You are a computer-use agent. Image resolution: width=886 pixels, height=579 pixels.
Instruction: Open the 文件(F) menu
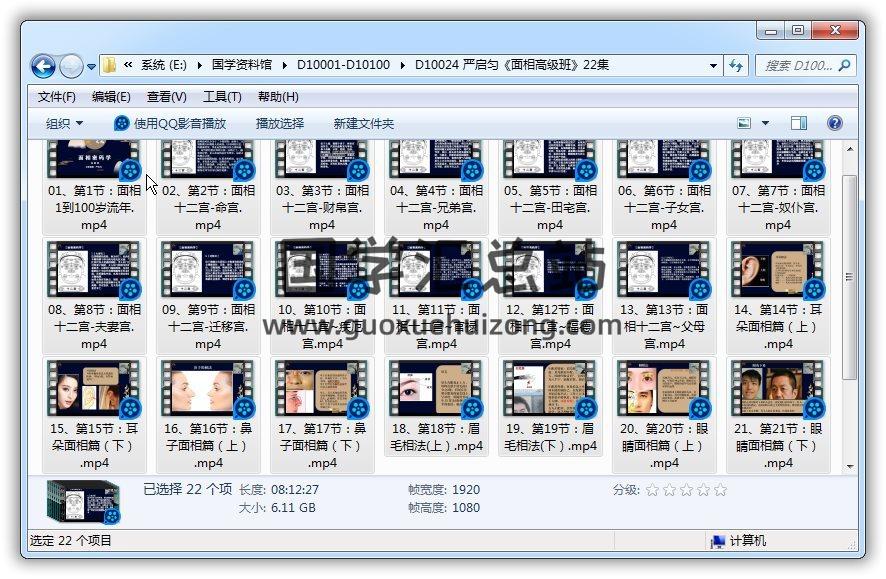click(x=57, y=97)
